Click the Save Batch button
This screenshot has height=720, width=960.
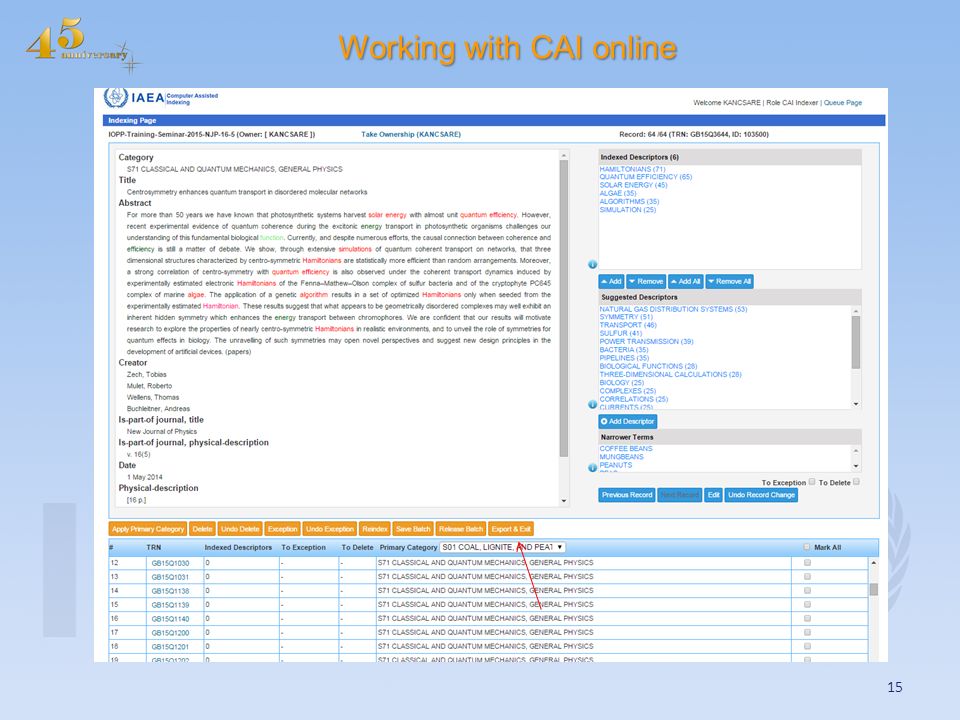[x=413, y=529]
